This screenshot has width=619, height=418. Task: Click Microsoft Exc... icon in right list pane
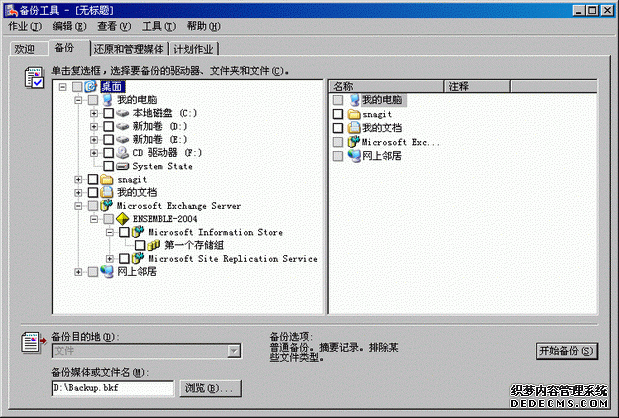[x=354, y=141]
